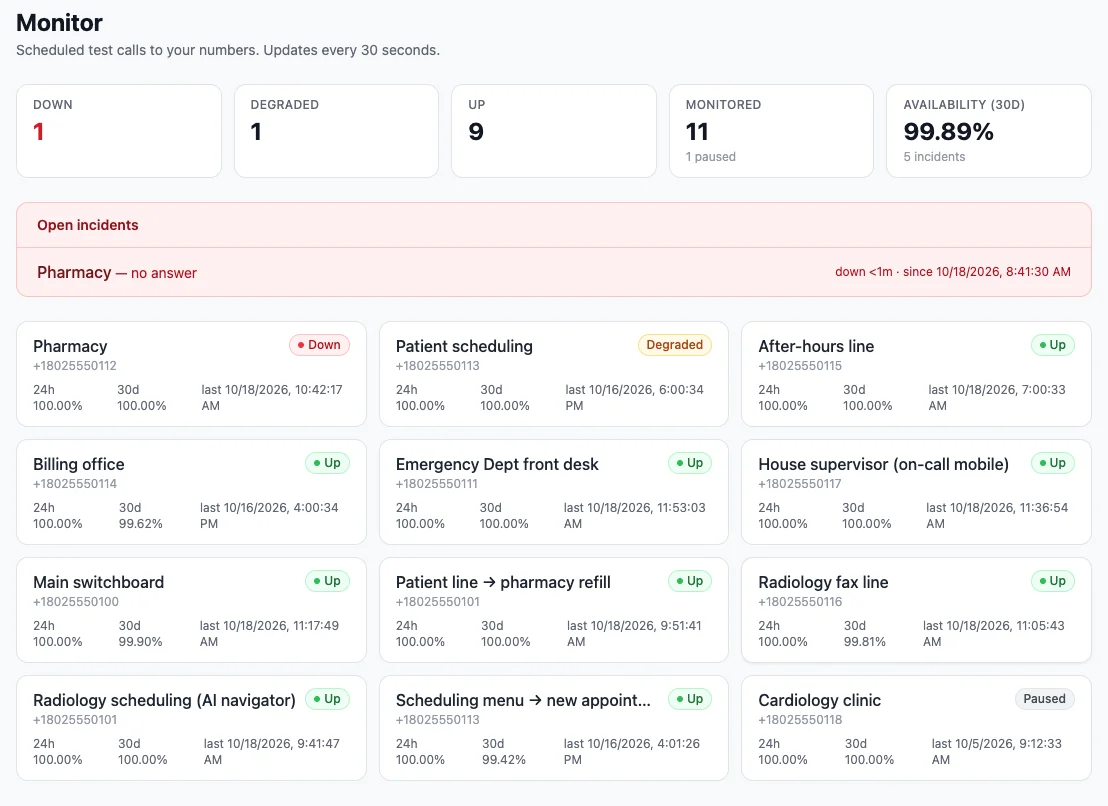Click Up badge on Scheduling menu new appointment card

[690, 699]
